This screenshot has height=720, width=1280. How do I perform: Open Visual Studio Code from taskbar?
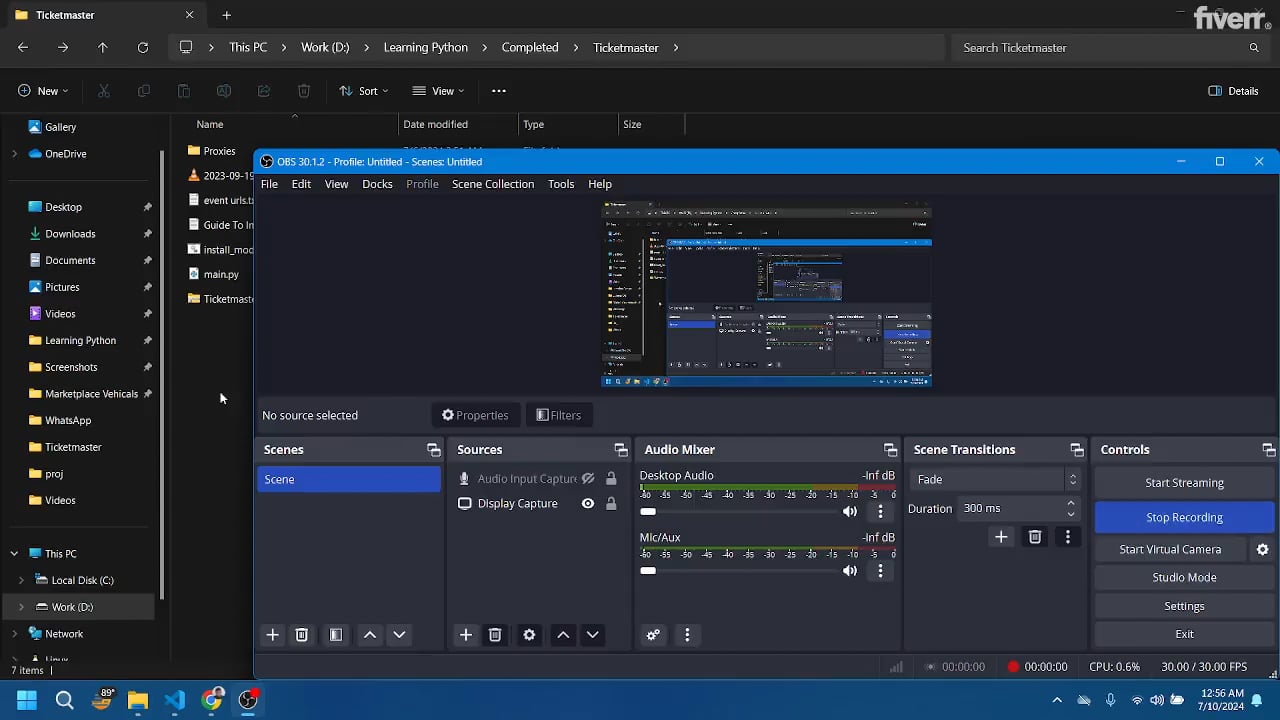(175, 700)
